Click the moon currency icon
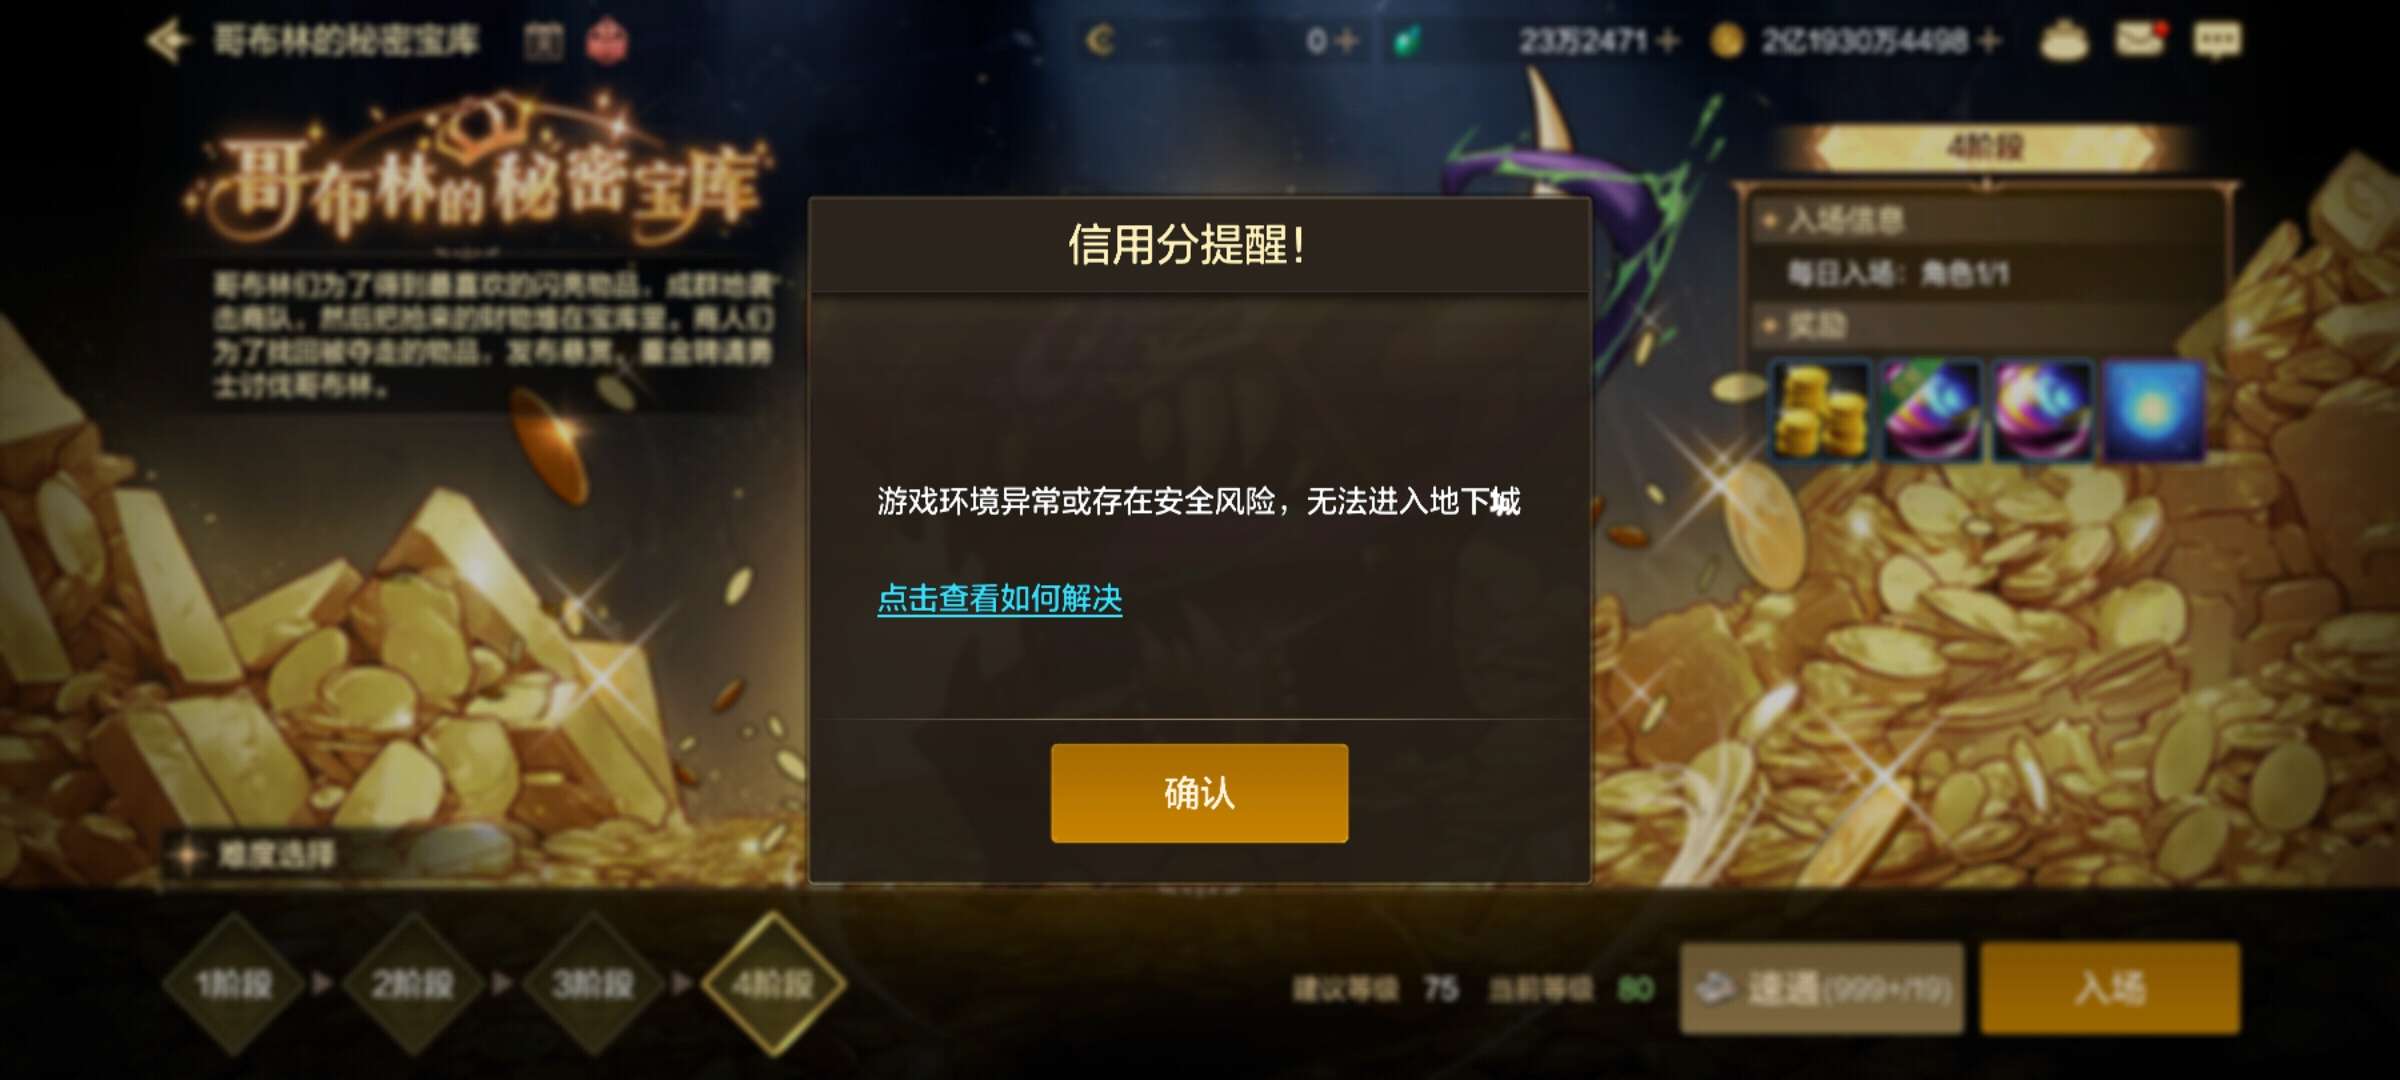 [x=1101, y=41]
